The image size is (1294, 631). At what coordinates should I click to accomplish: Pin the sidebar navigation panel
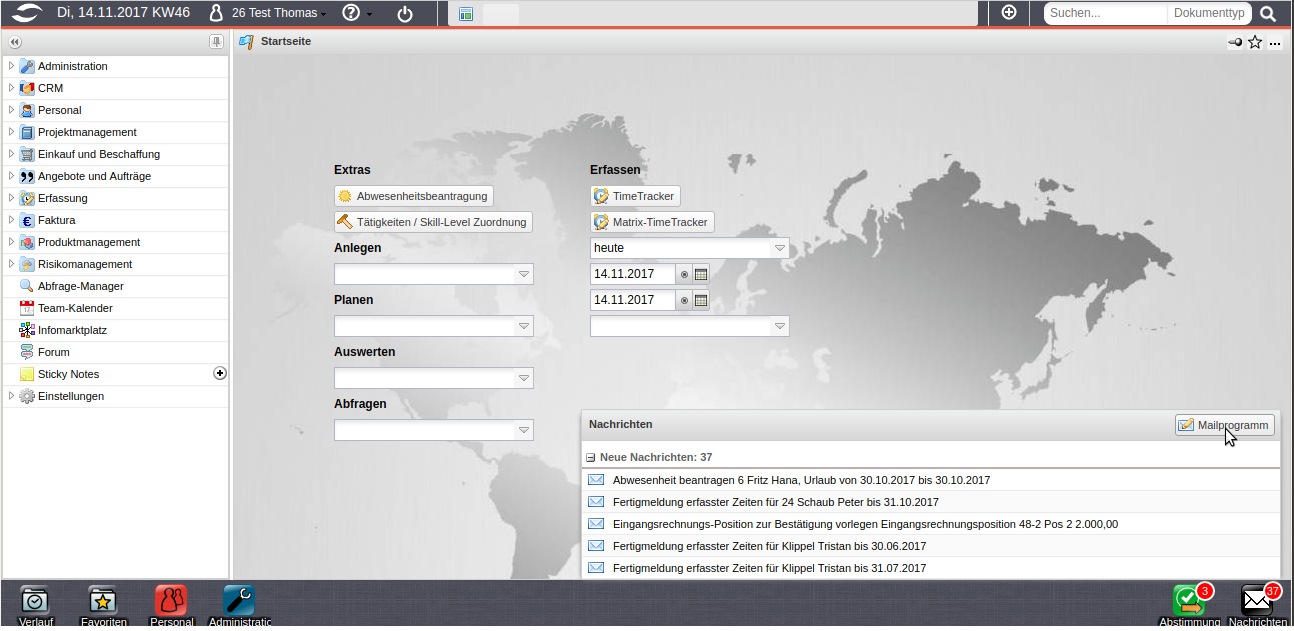(x=216, y=42)
